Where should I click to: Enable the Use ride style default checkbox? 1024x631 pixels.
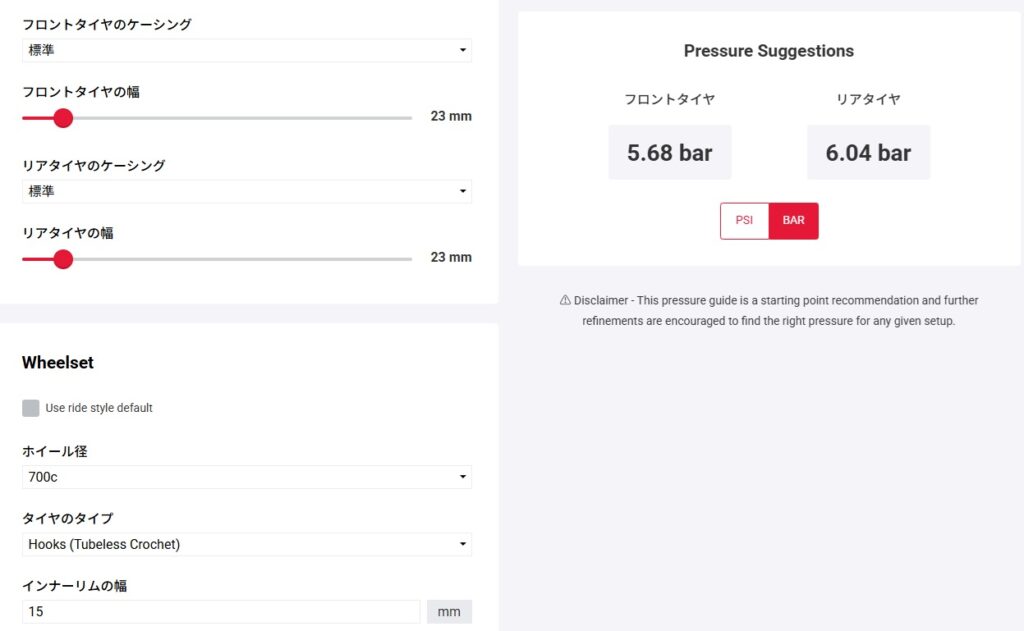(31, 408)
